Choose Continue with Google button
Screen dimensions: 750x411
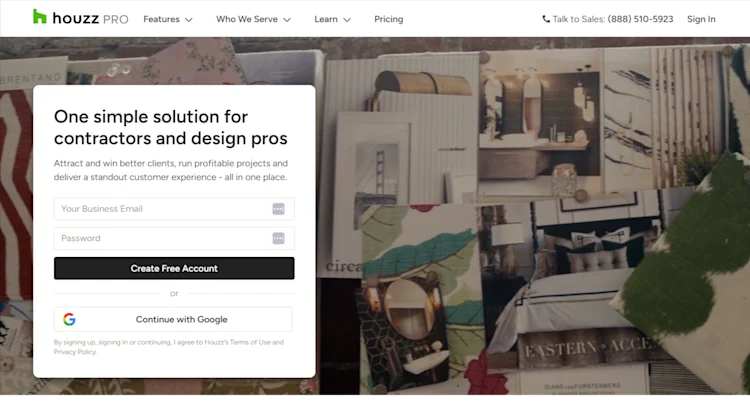[x=173, y=319]
